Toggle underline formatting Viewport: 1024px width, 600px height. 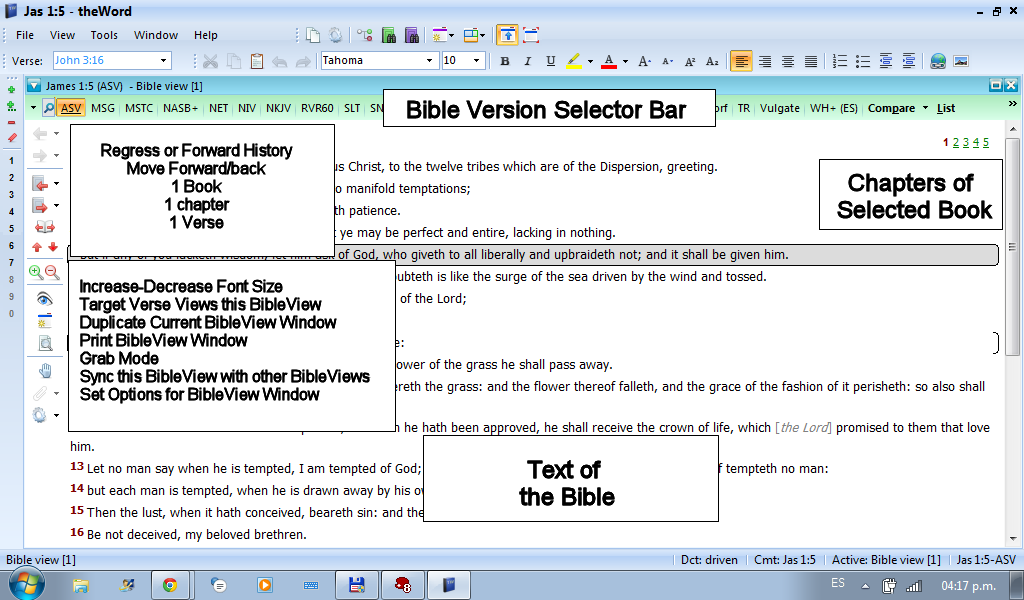point(550,61)
